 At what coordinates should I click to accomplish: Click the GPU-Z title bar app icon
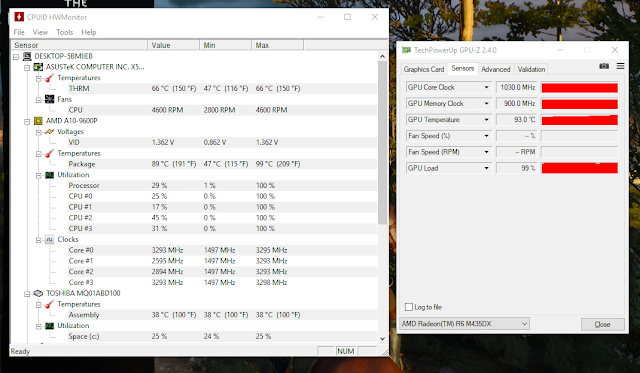pyautogui.click(x=406, y=50)
